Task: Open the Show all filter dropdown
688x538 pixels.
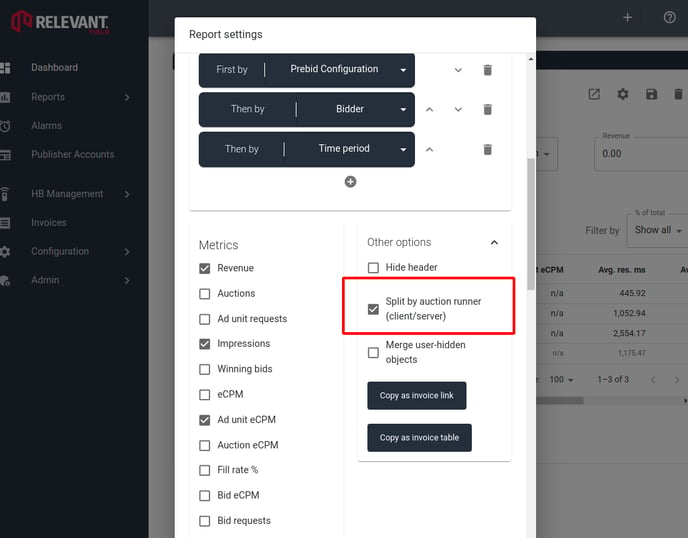Action: [x=658, y=230]
